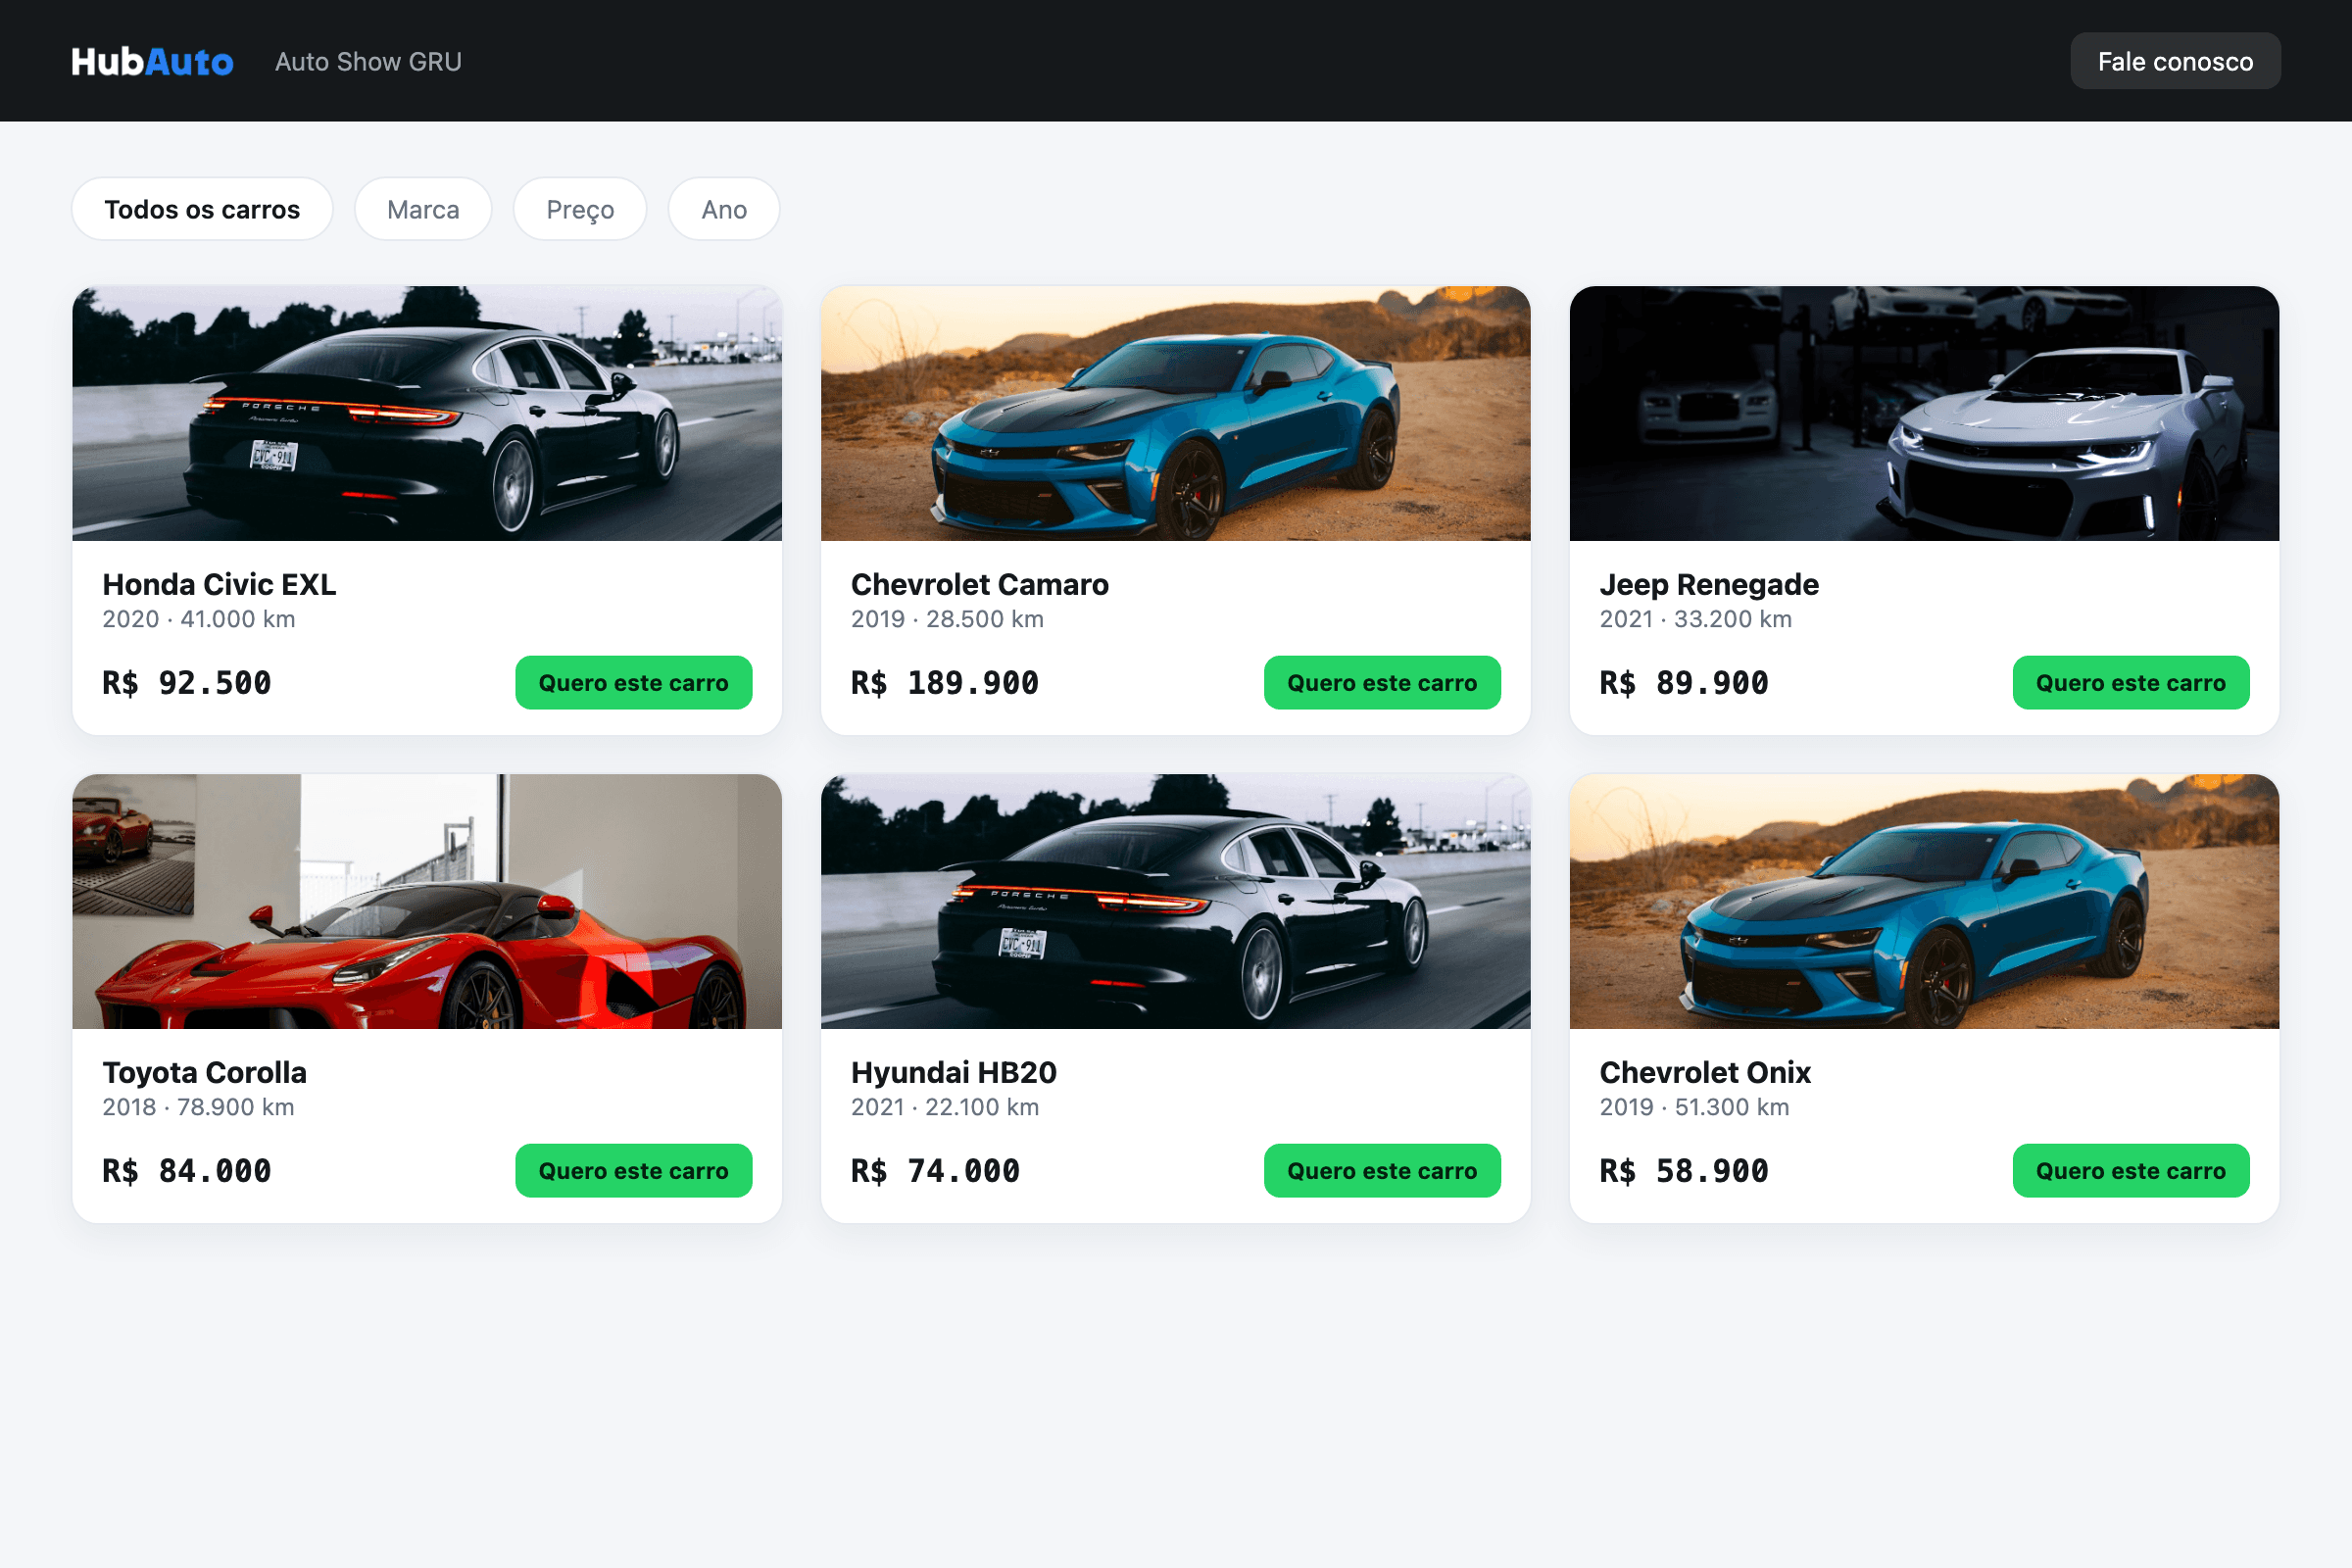Open the Marca filter

click(423, 209)
